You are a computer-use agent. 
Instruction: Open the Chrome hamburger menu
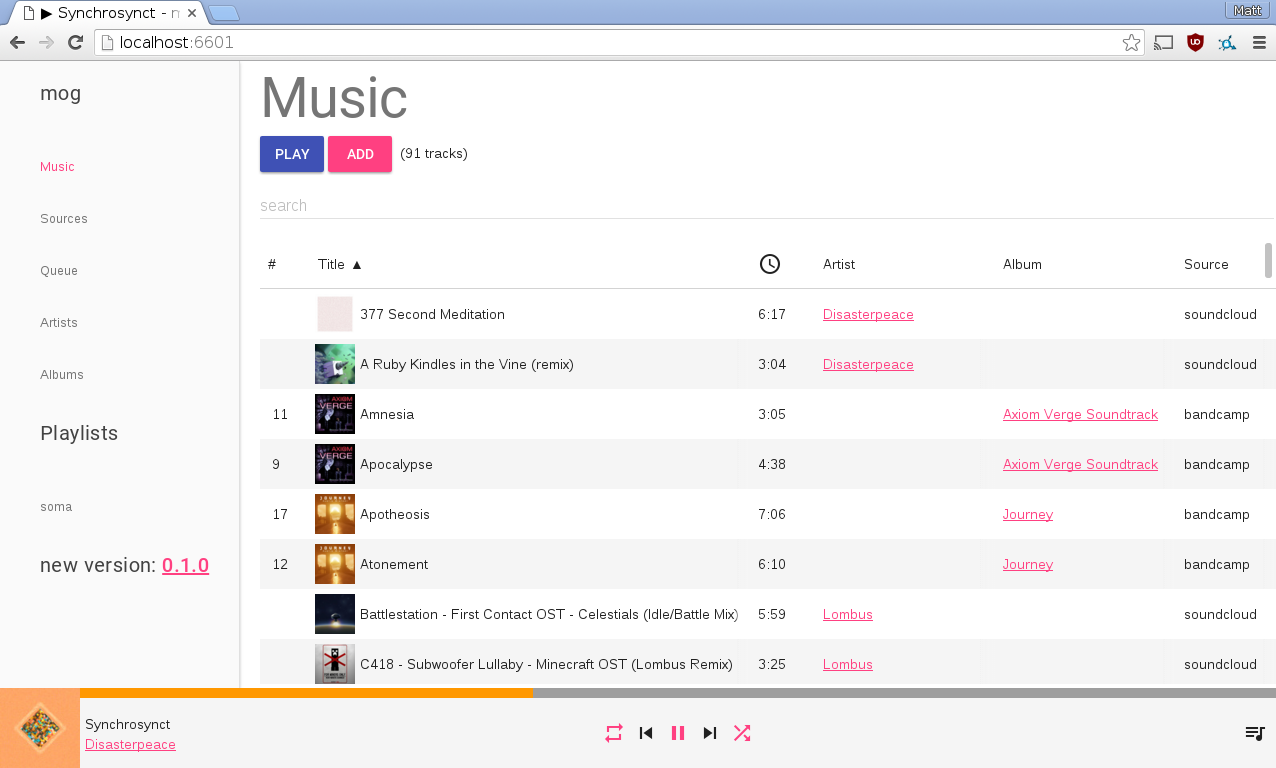coord(1259,43)
